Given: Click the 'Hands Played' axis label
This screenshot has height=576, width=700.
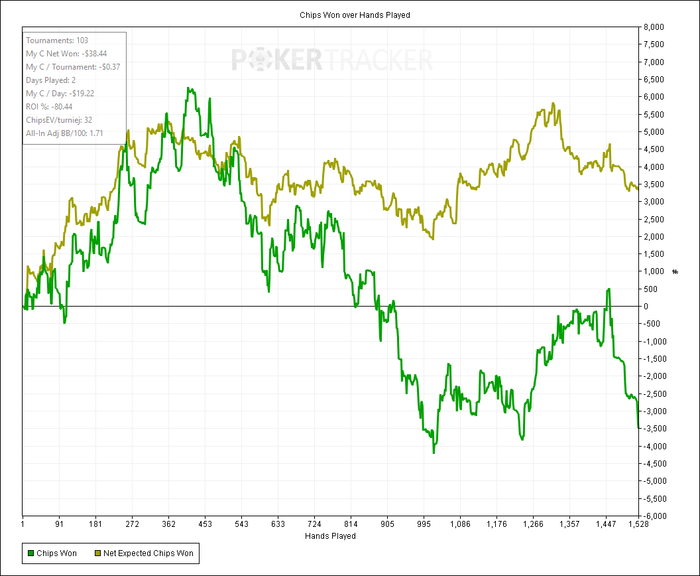Looking at the screenshot, I should (330, 536).
